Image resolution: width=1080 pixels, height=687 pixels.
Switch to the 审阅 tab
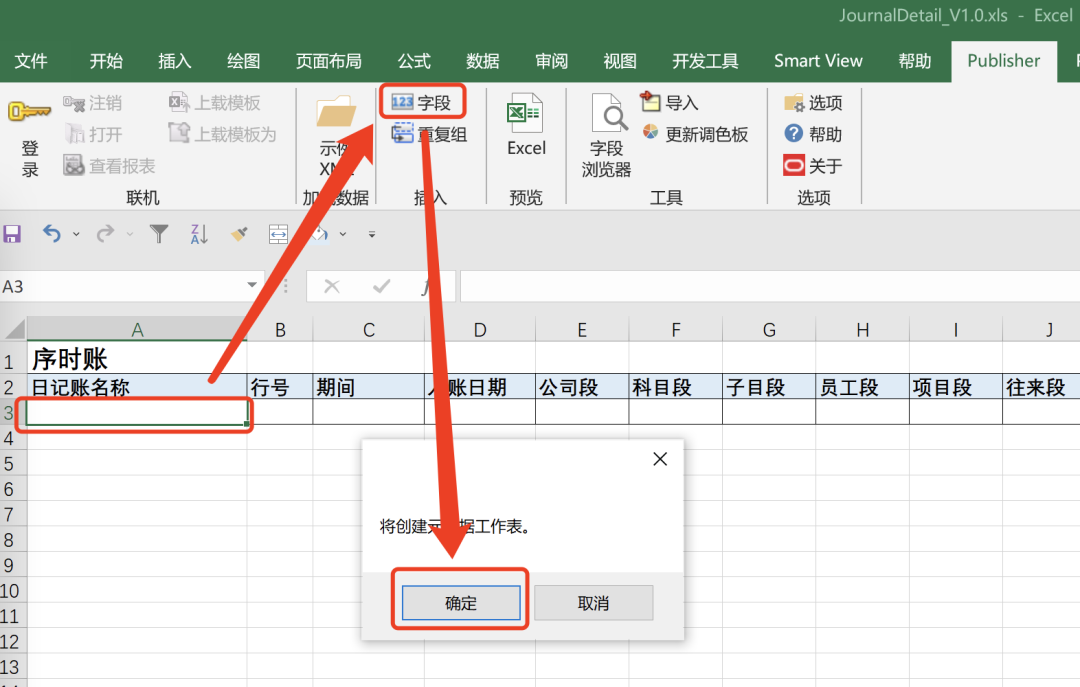point(552,61)
